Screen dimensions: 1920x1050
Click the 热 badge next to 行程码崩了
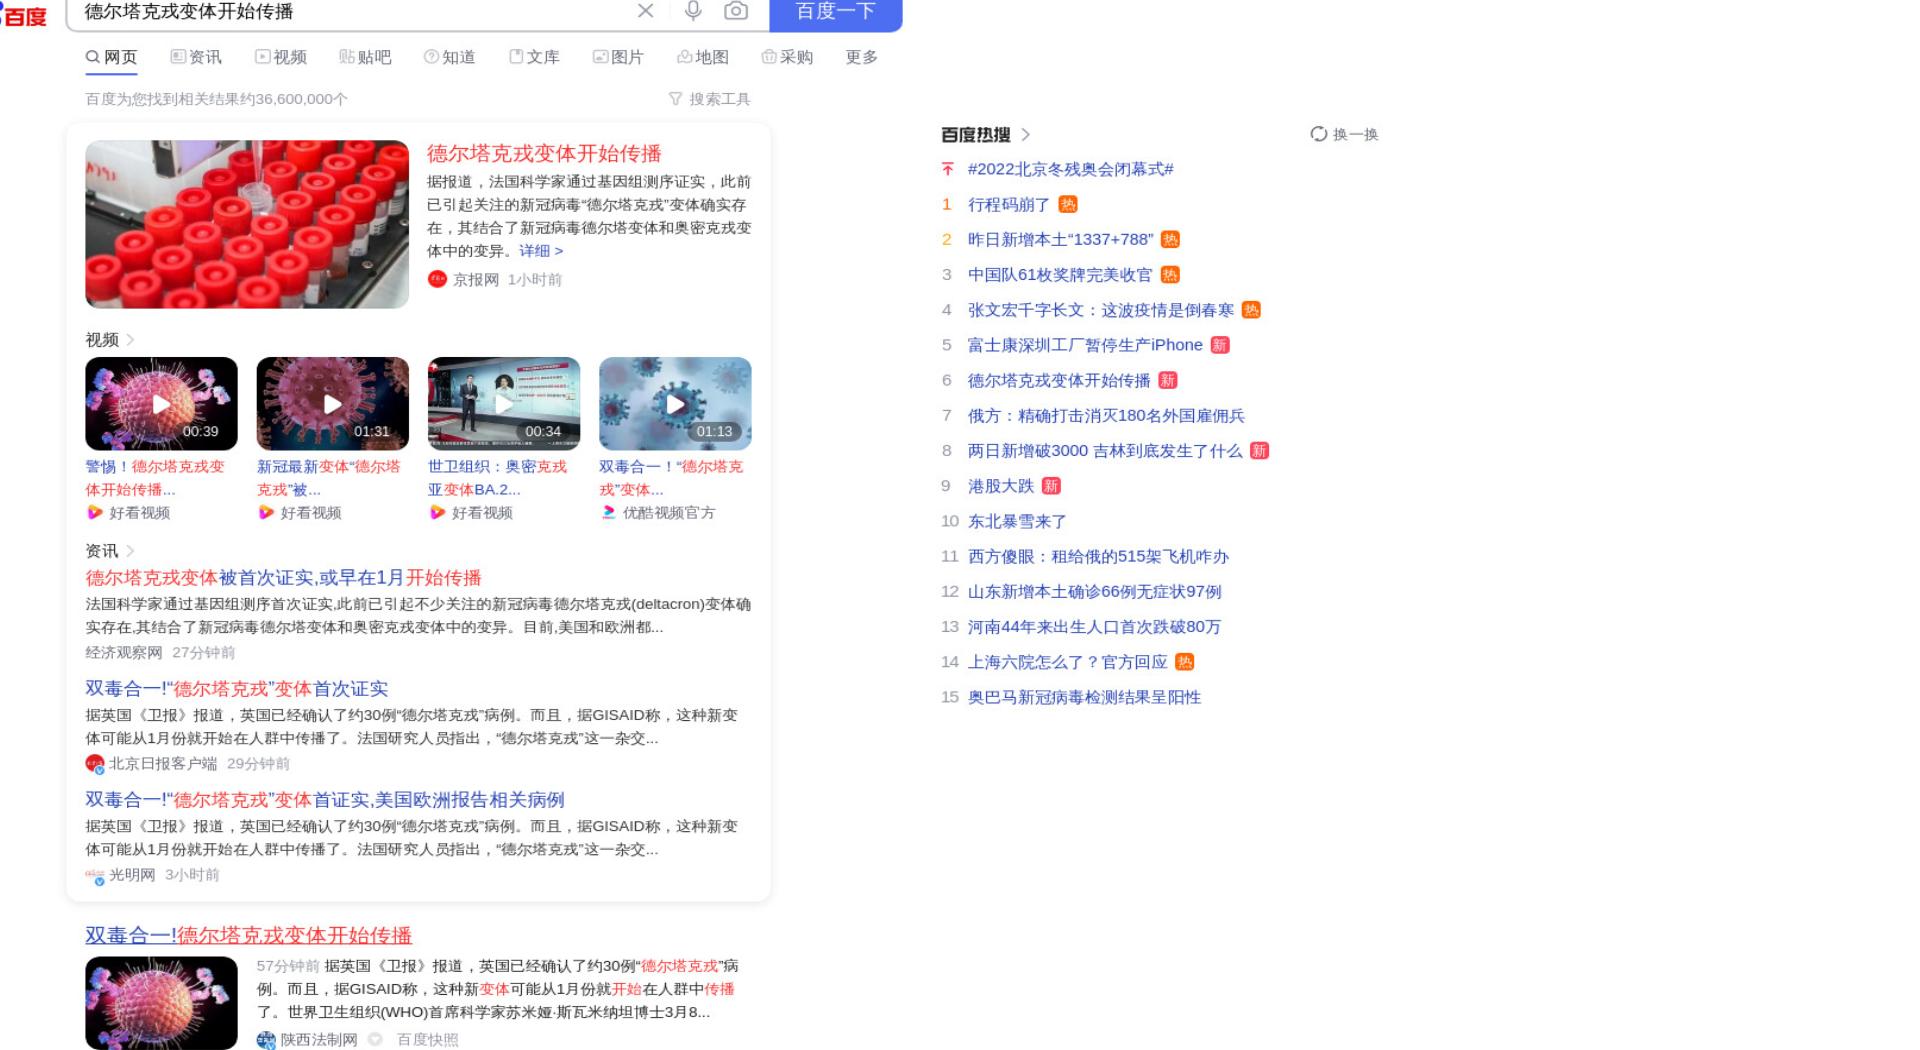[x=1068, y=204]
